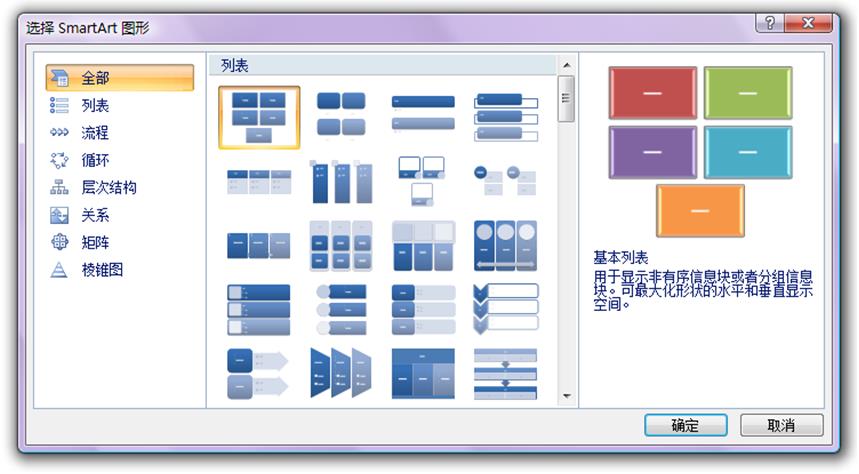Viewport: 859px width, 474px height.
Task: Select the vertical list with circle accents
Action: 341,310
